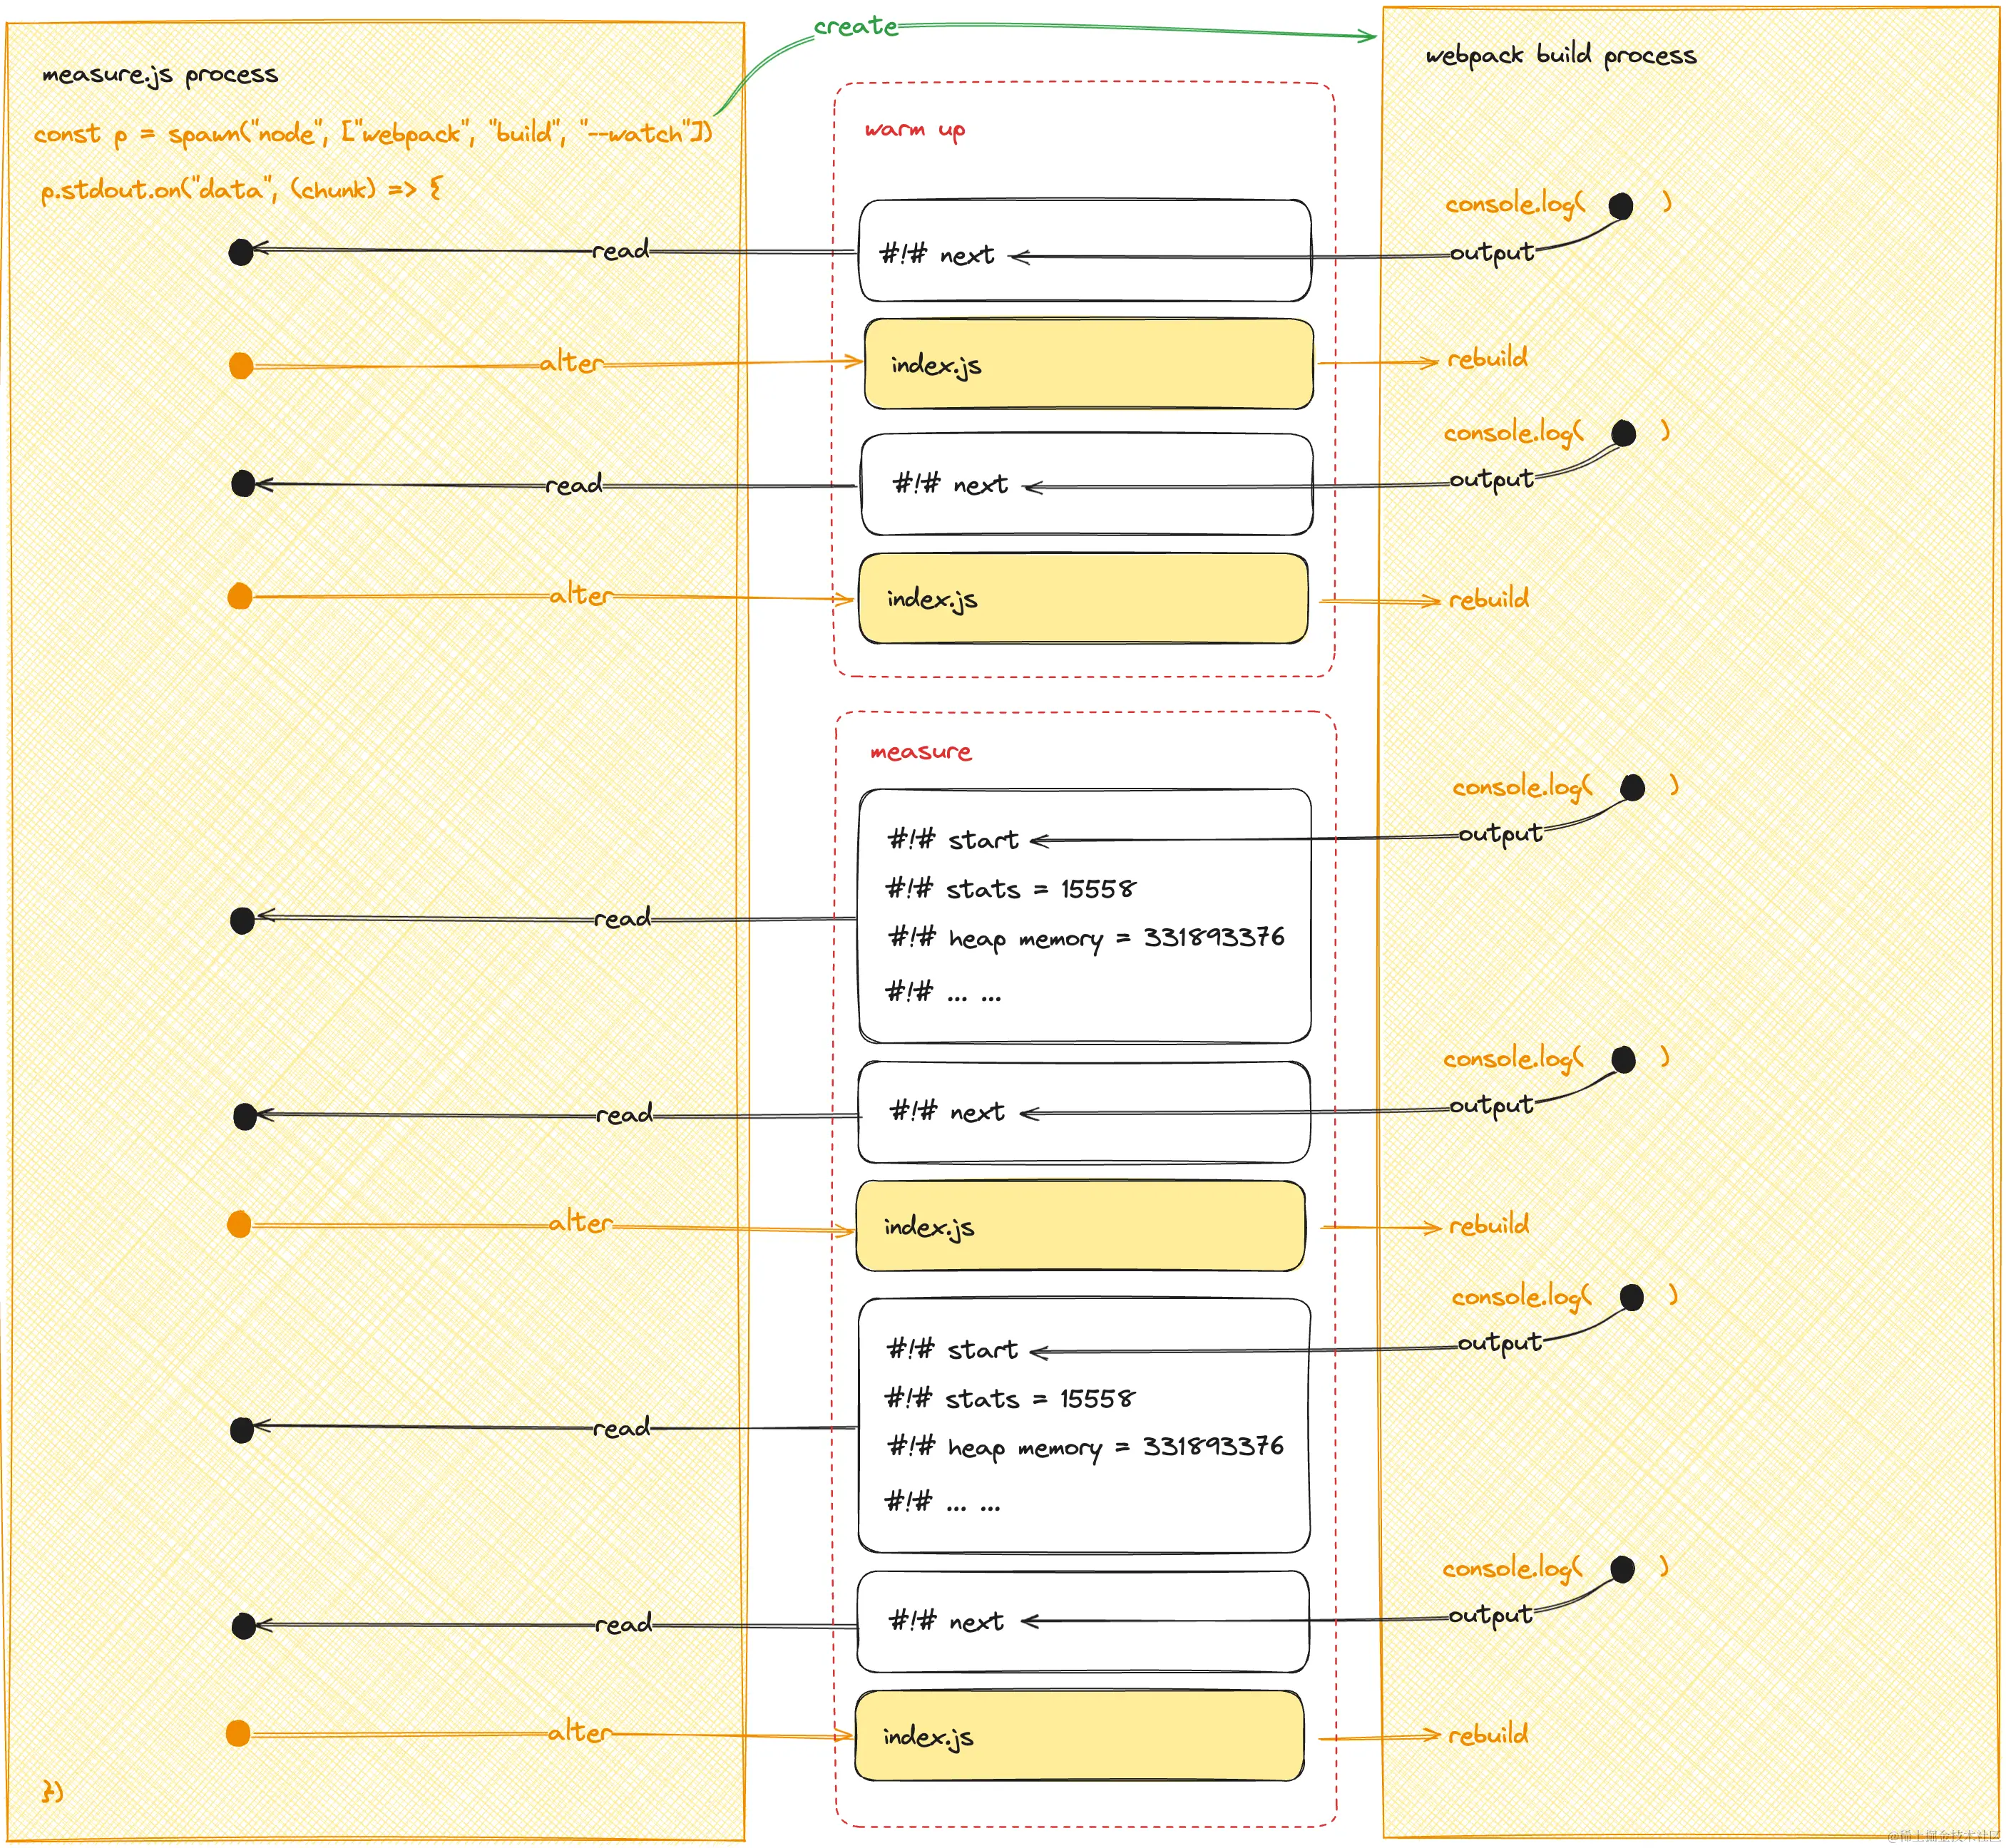Screen dimensions: 2006x1848
Task: Click the topmost orange alter endpoint dot
Action: (241, 366)
